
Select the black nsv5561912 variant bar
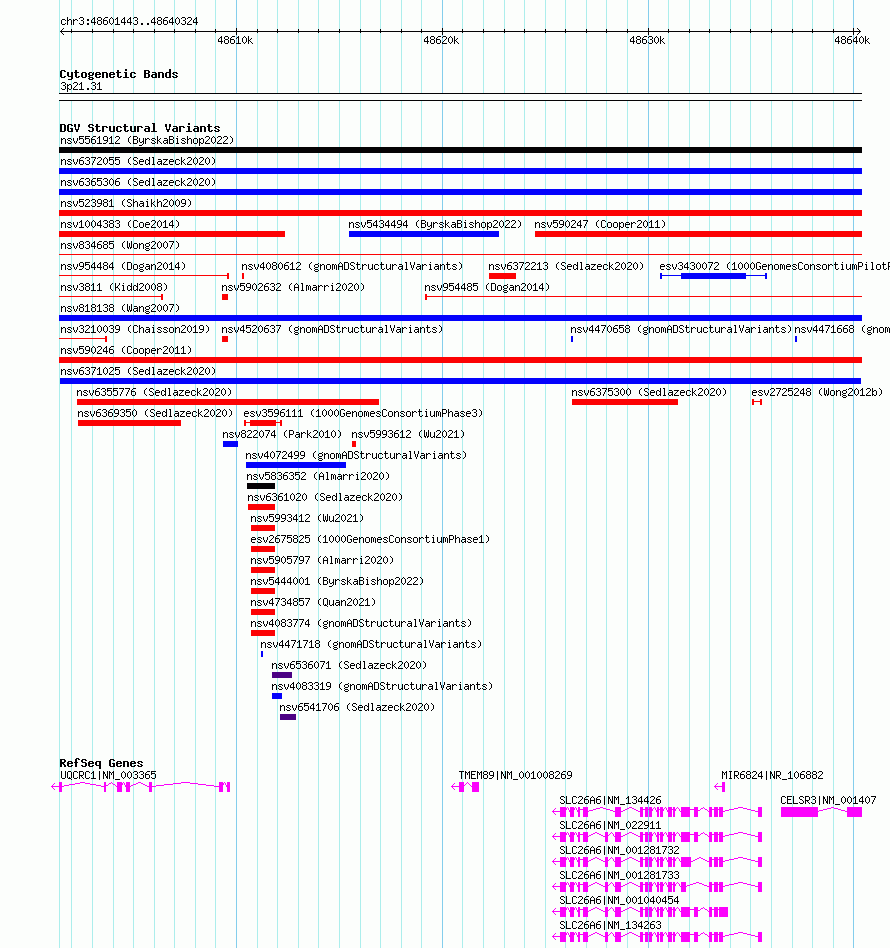point(460,150)
